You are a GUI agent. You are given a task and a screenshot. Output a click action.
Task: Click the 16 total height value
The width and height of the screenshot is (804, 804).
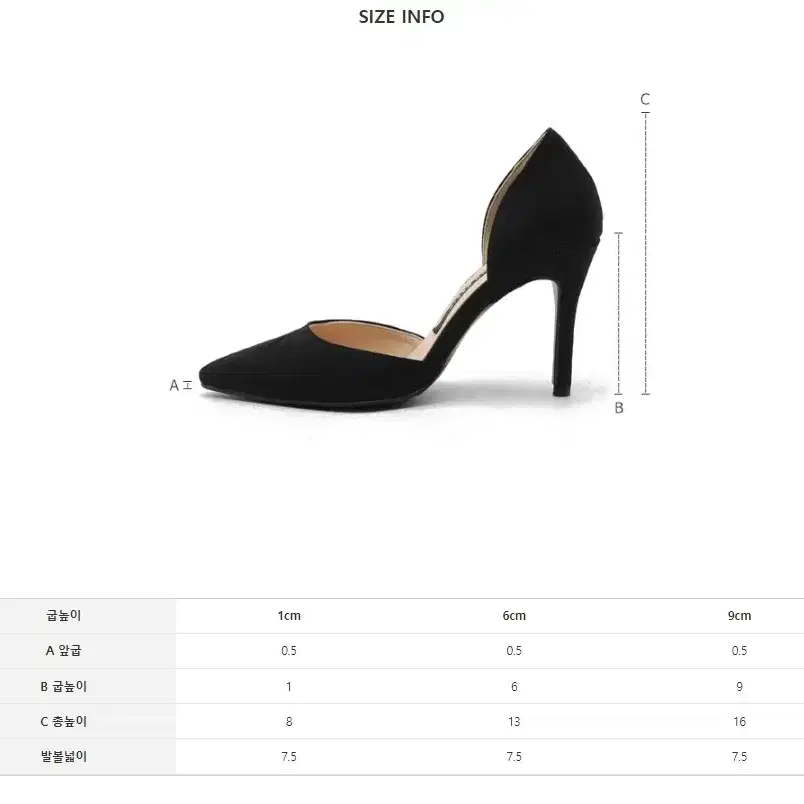(739, 722)
